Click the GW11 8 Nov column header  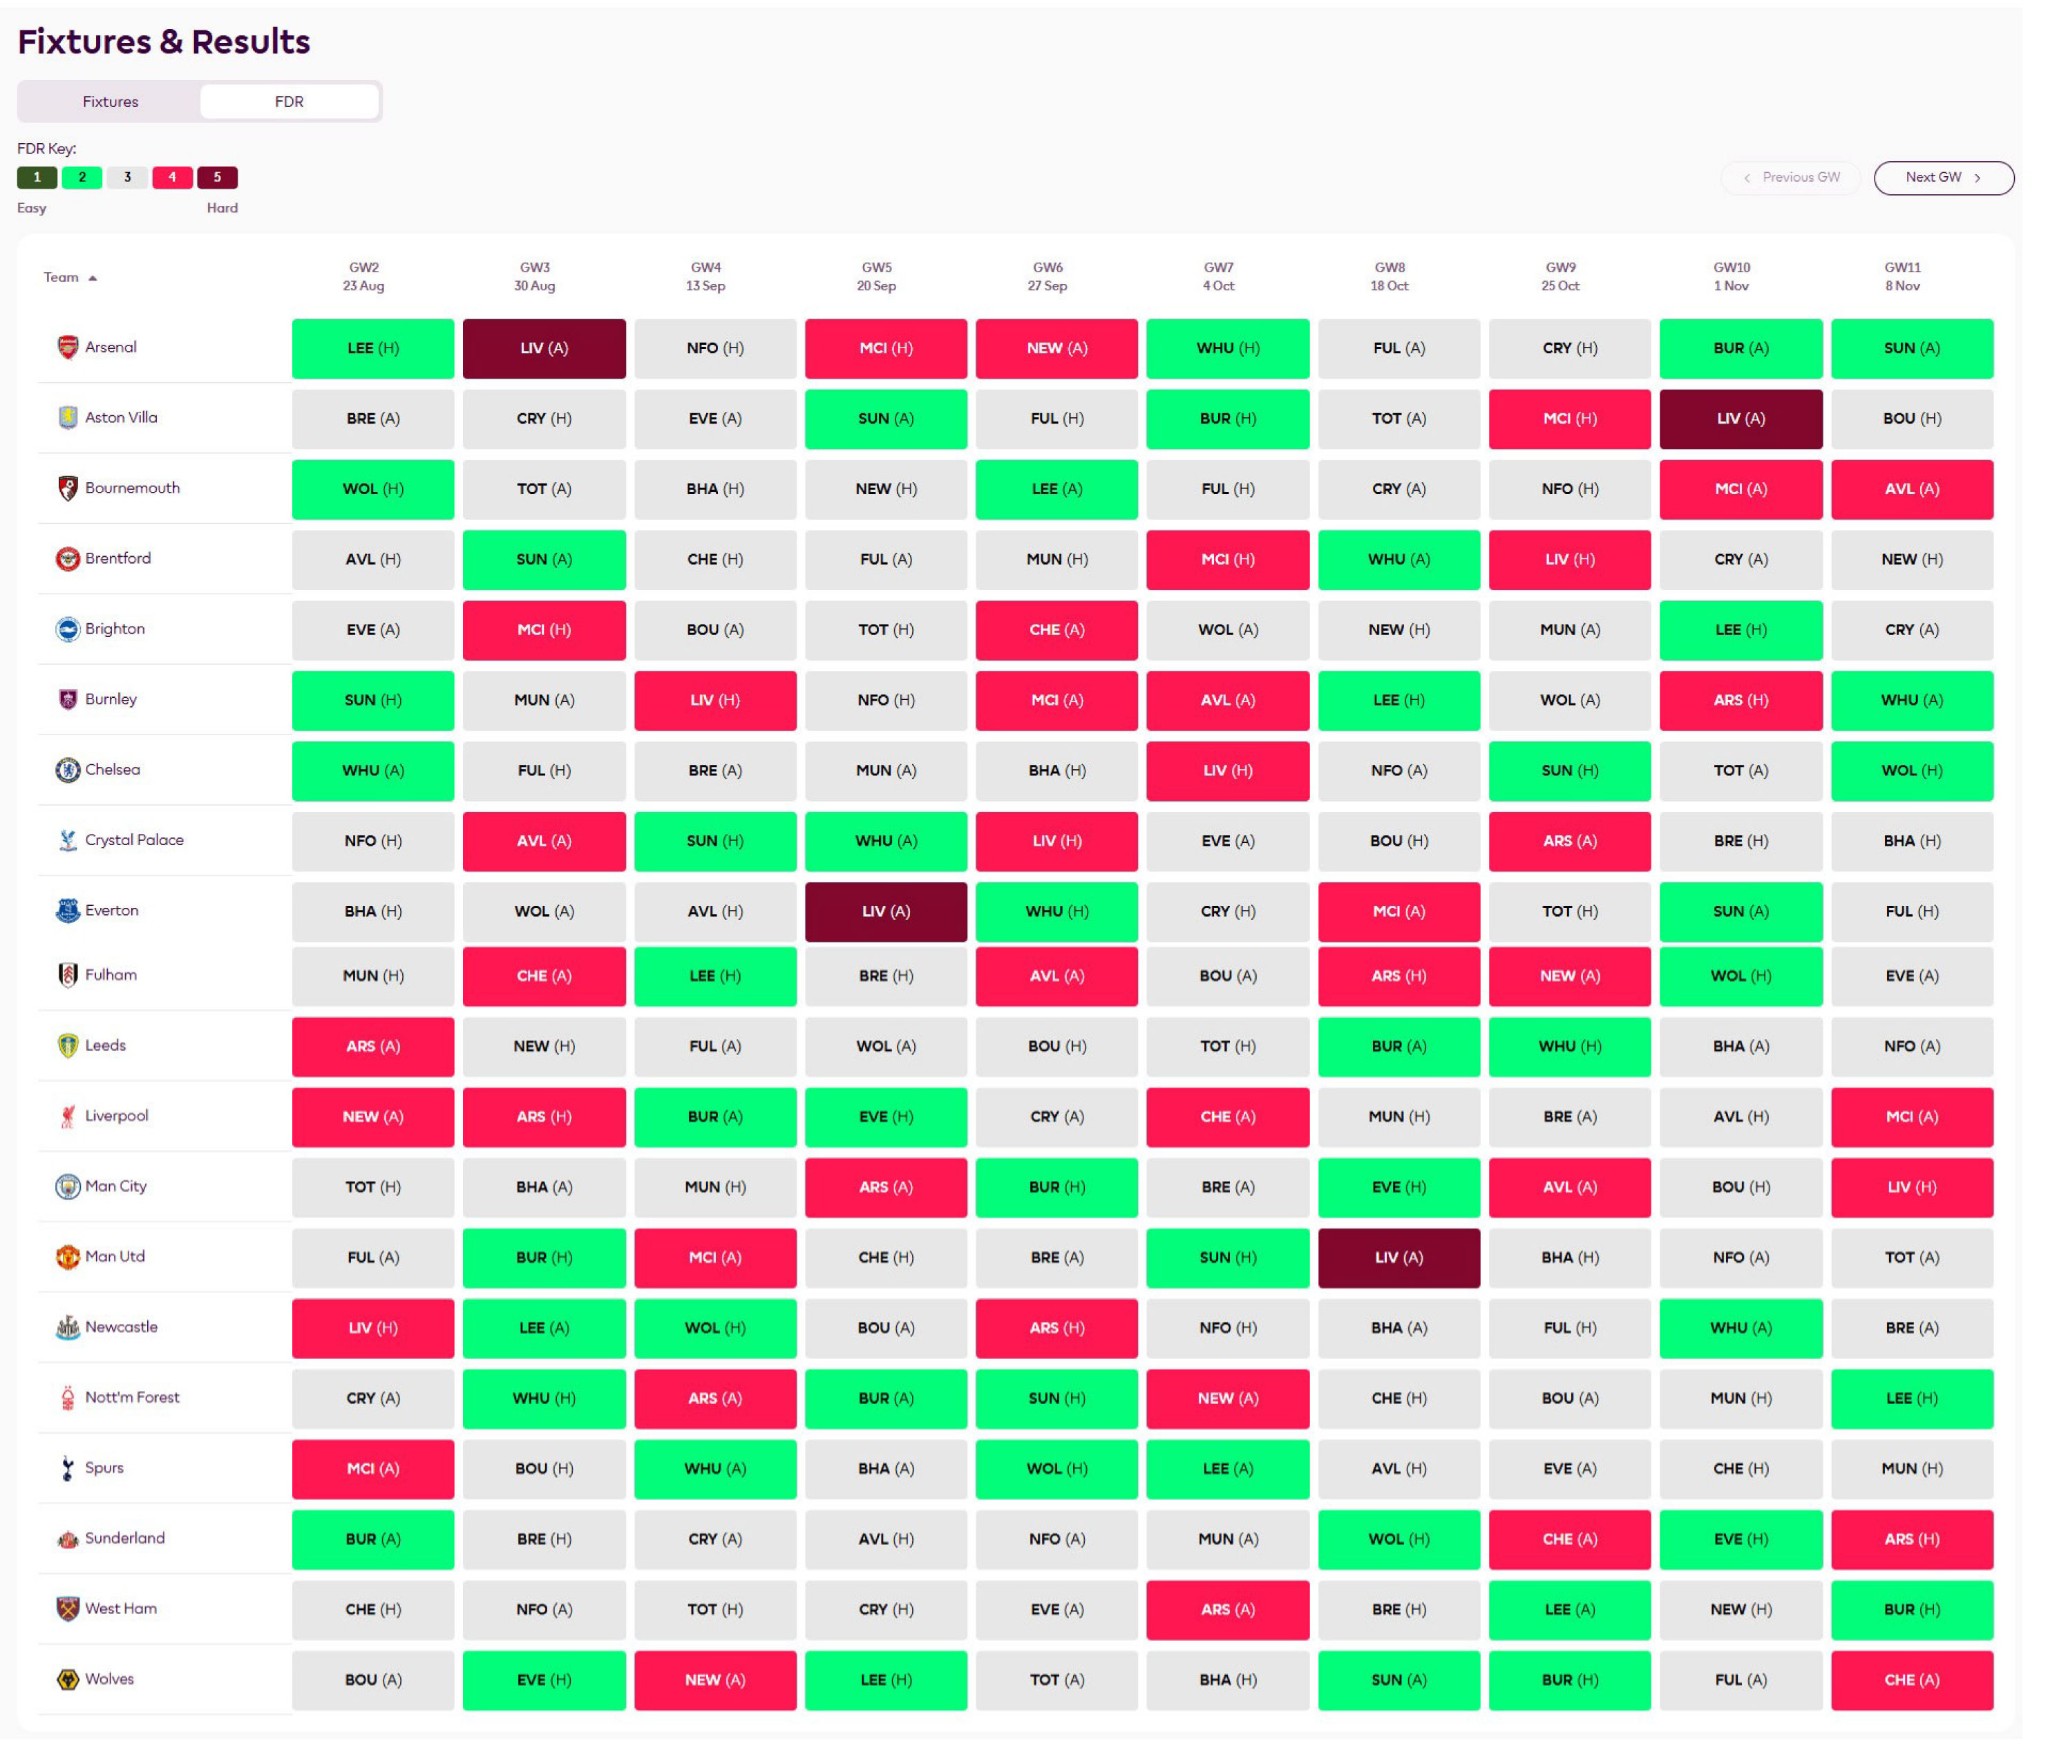coord(1902,276)
